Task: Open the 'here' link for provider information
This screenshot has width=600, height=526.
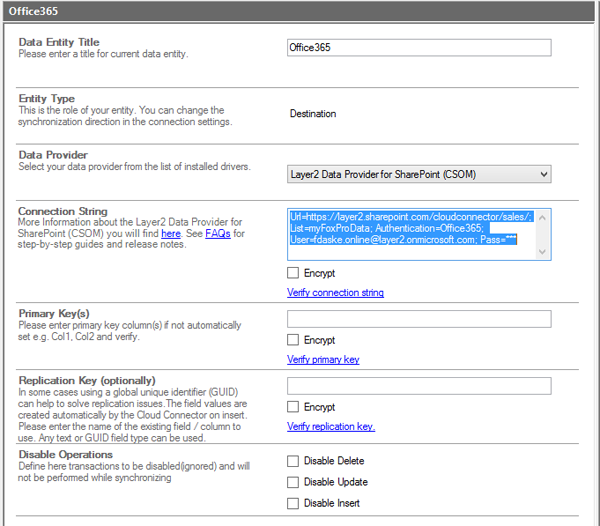Action: pyautogui.click(x=171, y=233)
